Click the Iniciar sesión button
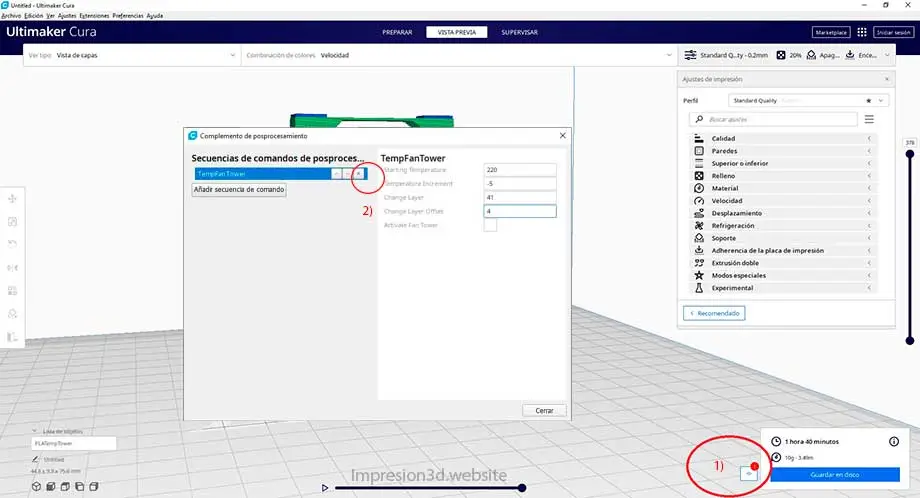Screen dimensions: 920x498 click(893, 32)
